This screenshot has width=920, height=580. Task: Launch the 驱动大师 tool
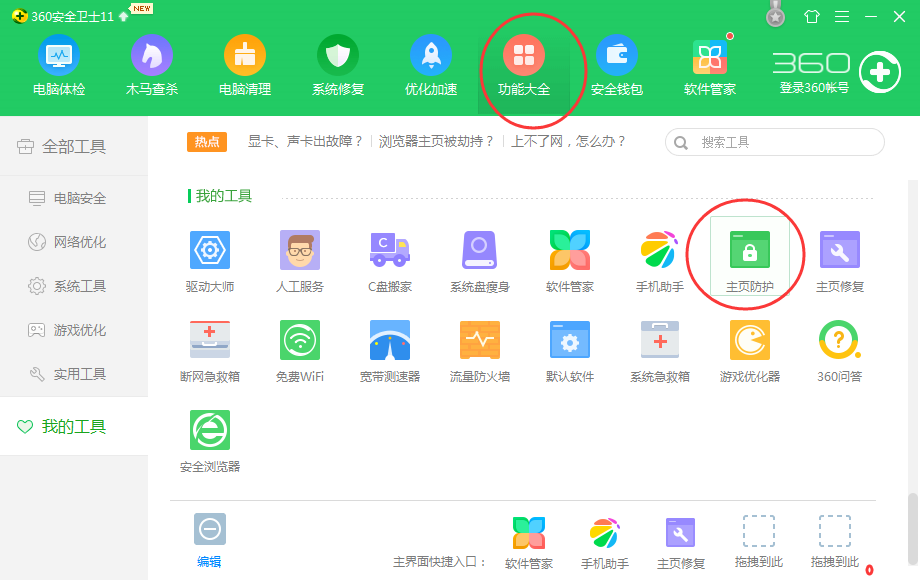(210, 262)
